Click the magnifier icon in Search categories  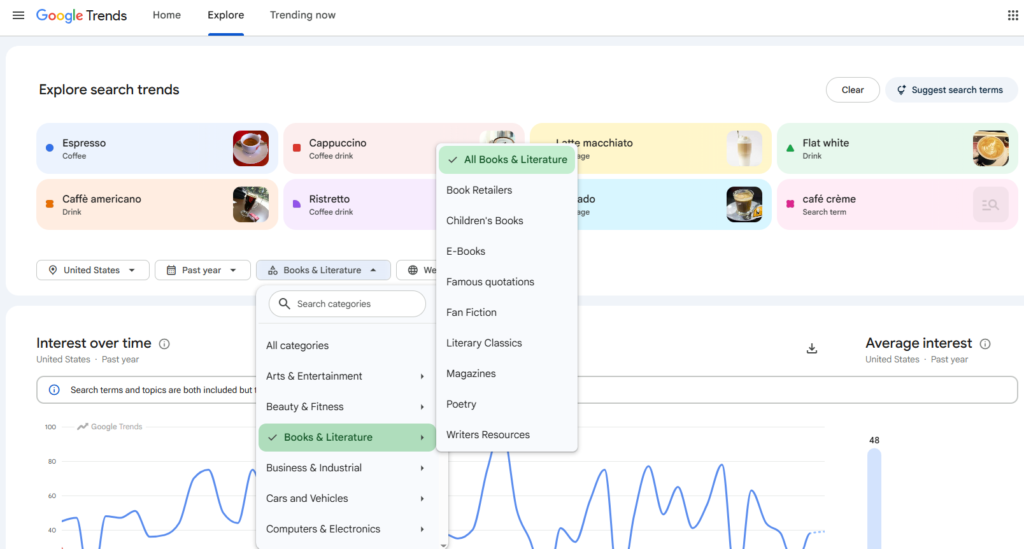click(x=284, y=304)
